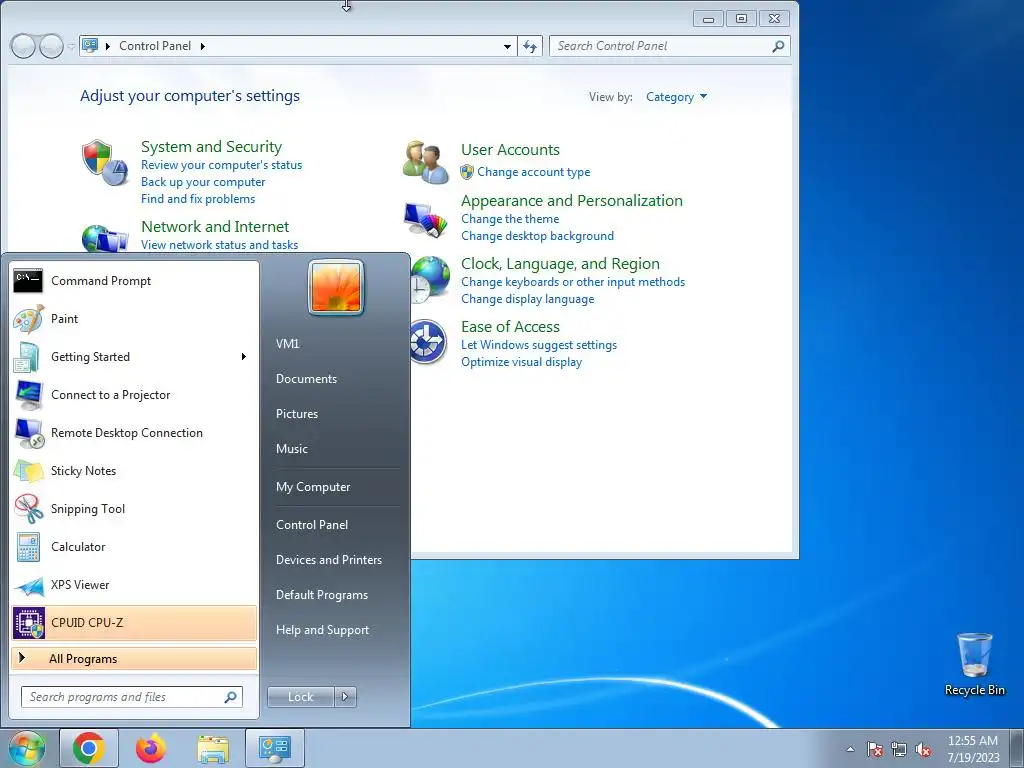Click the Ease of Access icon
Viewport: 1024px width, 768px height.
click(x=428, y=342)
